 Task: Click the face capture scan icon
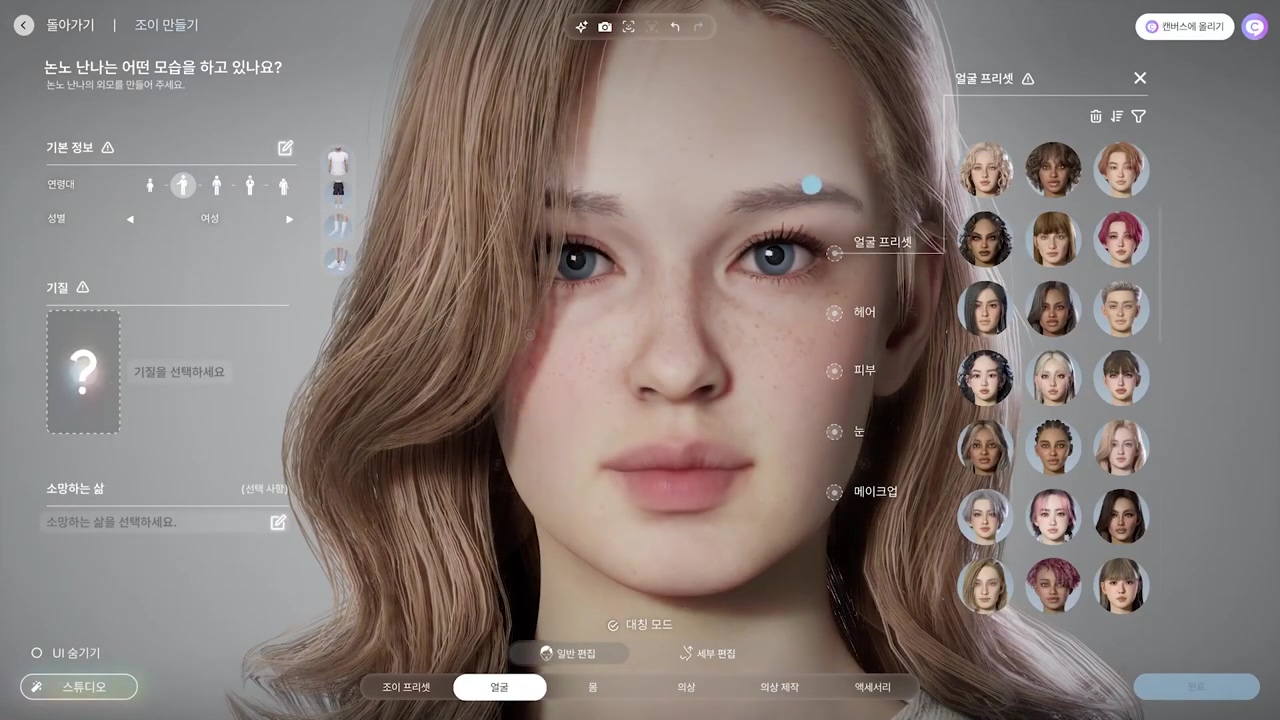pos(628,27)
